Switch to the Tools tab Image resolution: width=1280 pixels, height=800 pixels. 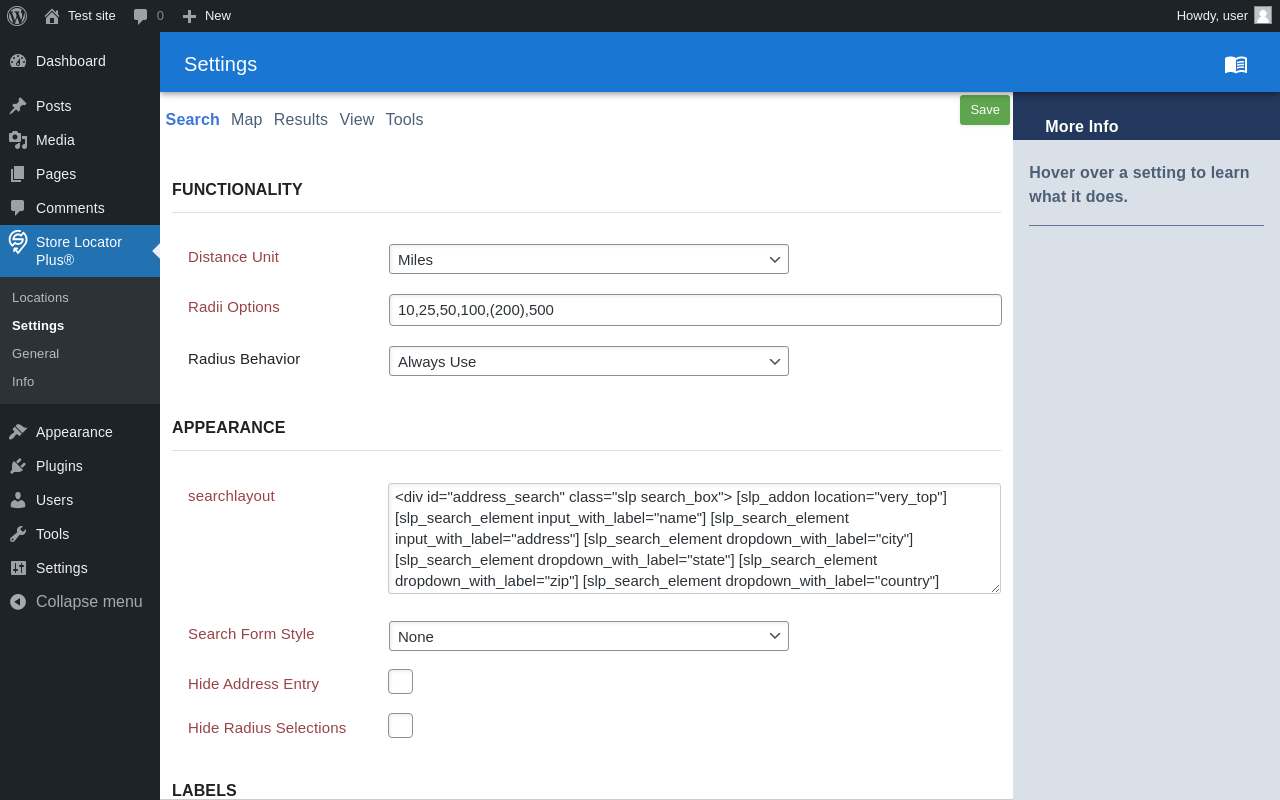(405, 120)
